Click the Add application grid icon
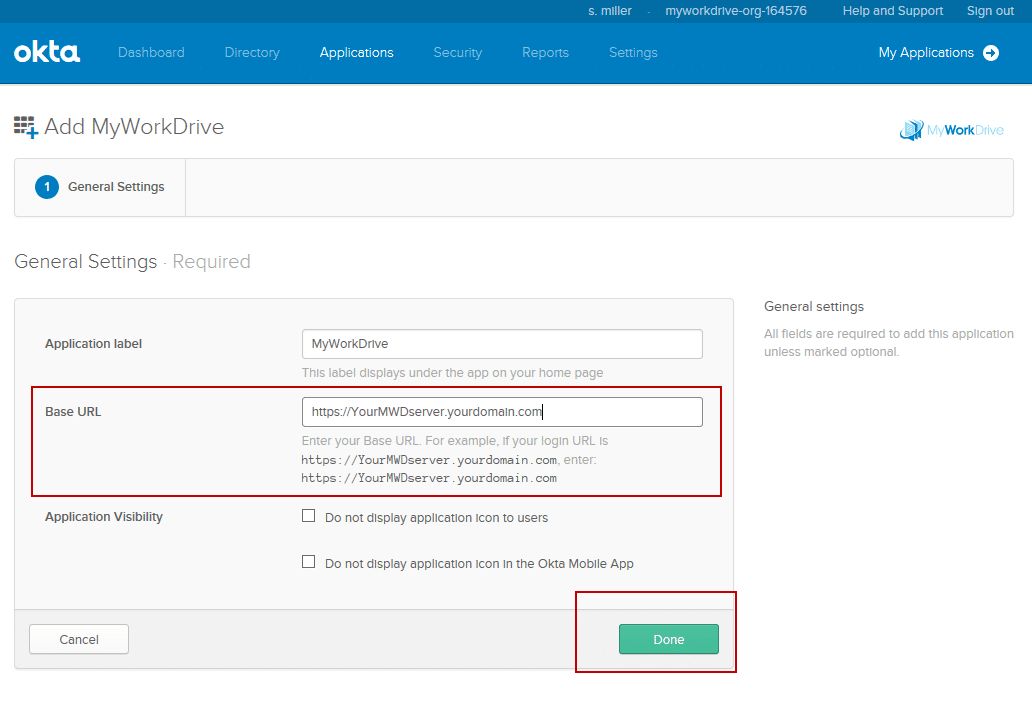 [x=25, y=127]
